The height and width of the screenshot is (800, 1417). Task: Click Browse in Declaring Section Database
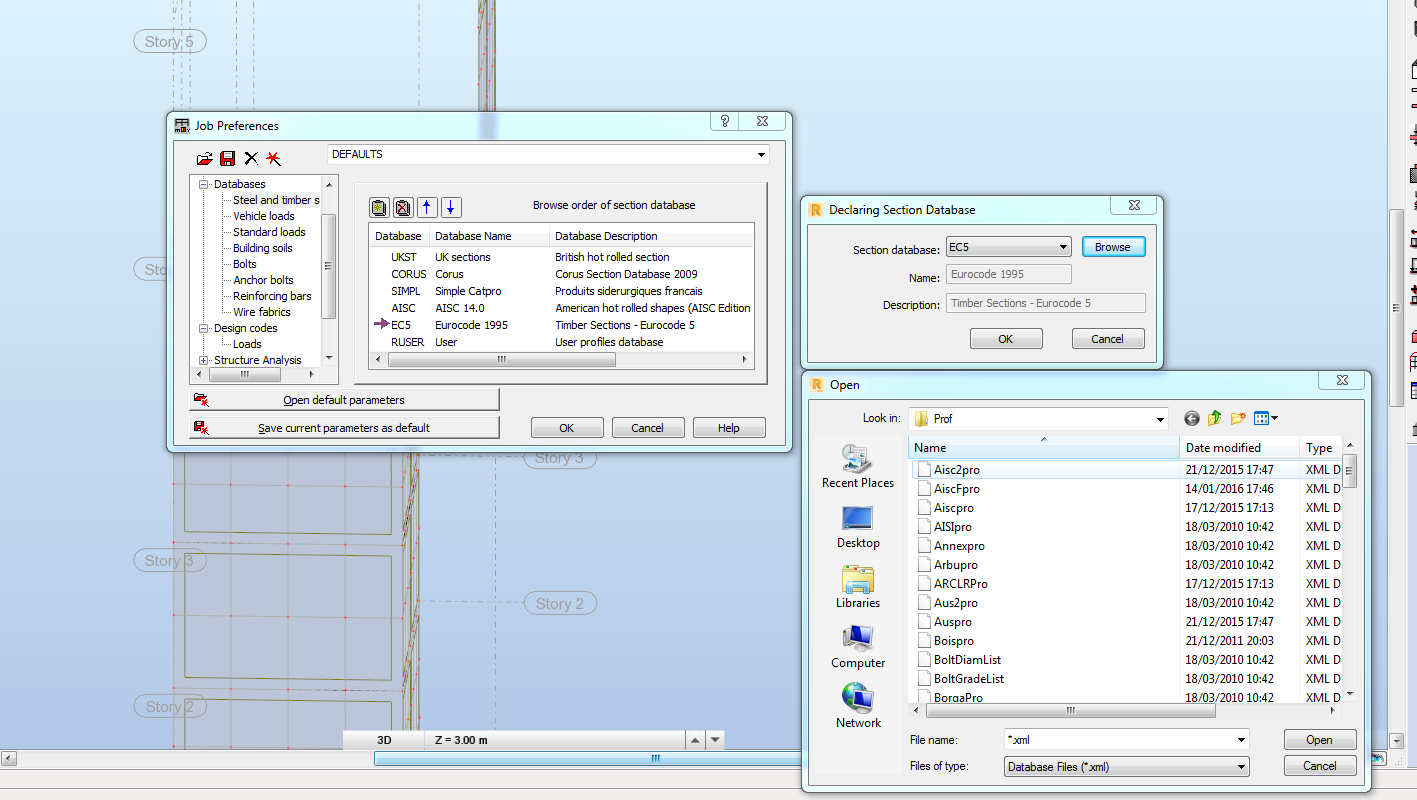(x=1113, y=246)
